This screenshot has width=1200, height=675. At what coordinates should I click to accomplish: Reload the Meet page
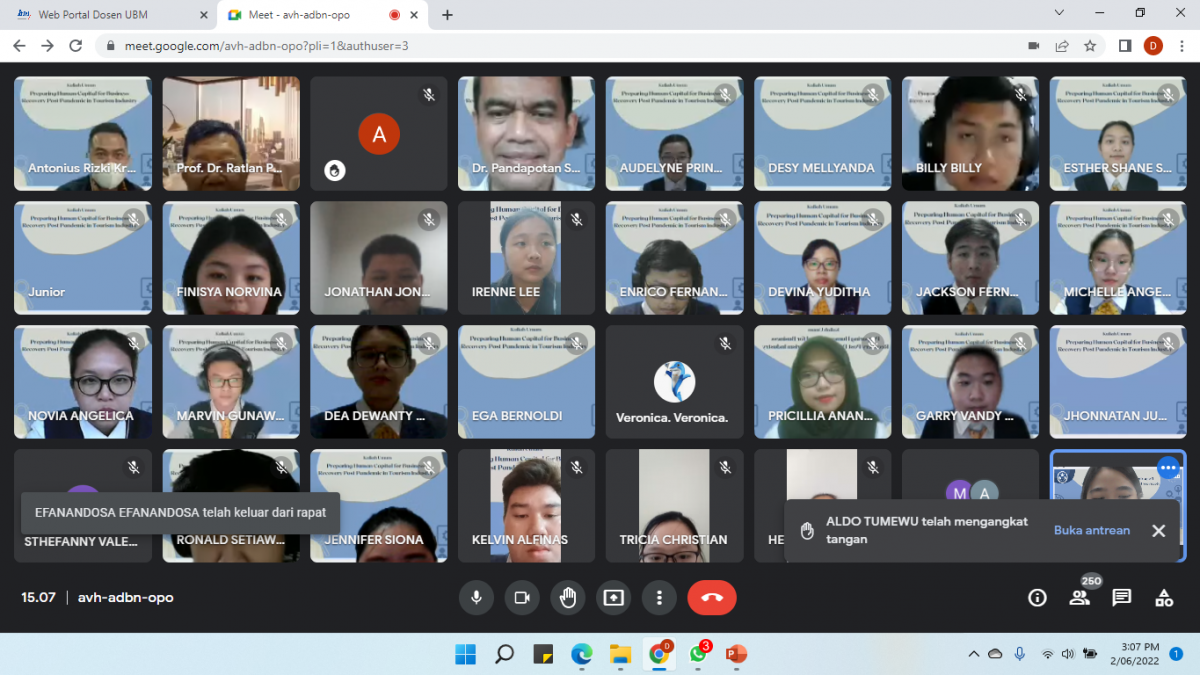click(x=75, y=46)
